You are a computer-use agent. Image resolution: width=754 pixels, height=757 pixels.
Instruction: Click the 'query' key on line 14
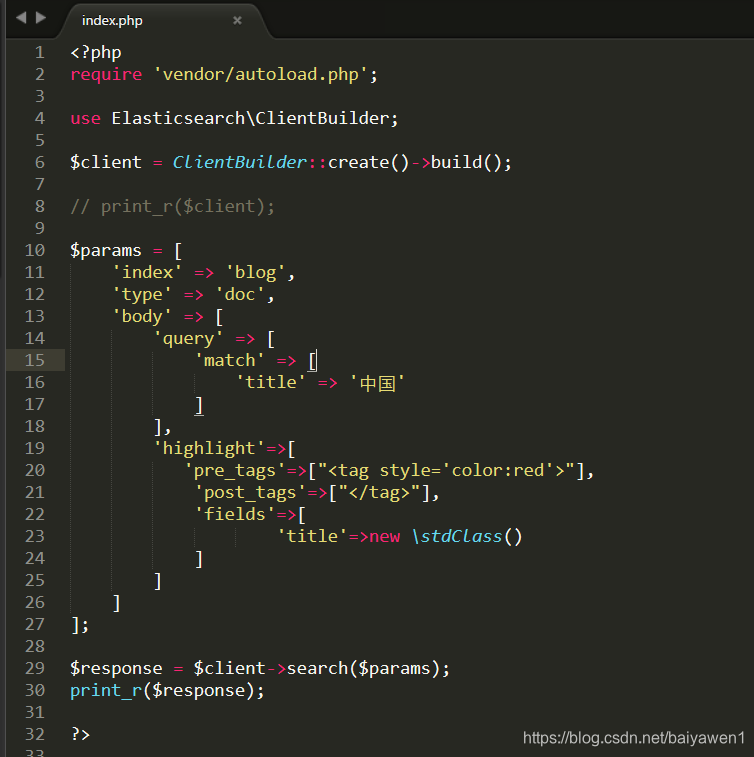click(x=188, y=338)
